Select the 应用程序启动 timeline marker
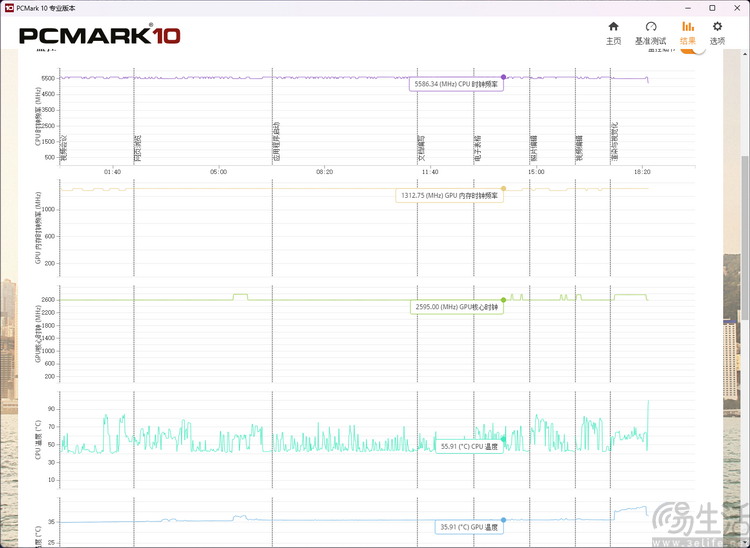Screen dimensions: 750x548 [276, 142]
